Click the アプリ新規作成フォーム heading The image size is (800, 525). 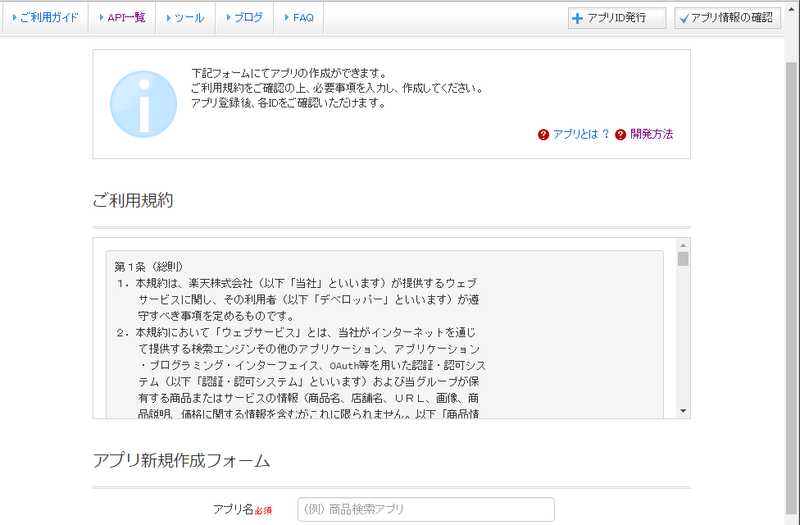click(x=181, y=461)
